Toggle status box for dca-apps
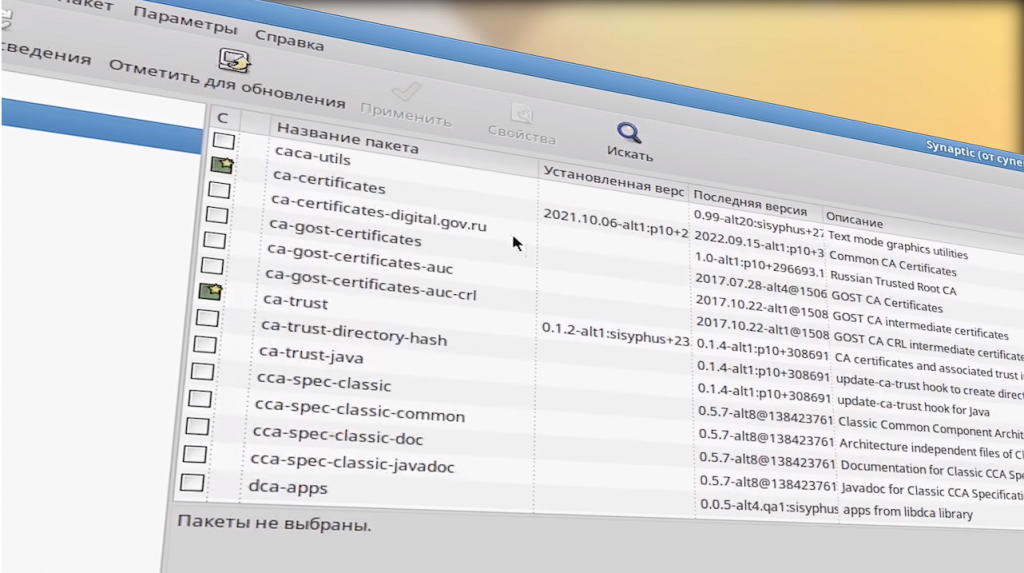 pos(191,483)
